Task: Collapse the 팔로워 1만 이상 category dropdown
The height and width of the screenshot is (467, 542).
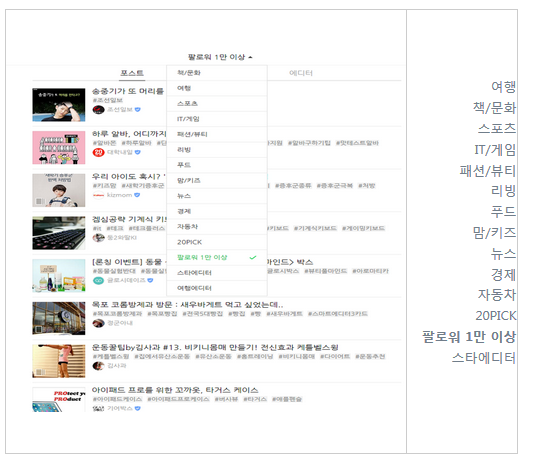Action: pyautogui.click(x=220, y=57)
